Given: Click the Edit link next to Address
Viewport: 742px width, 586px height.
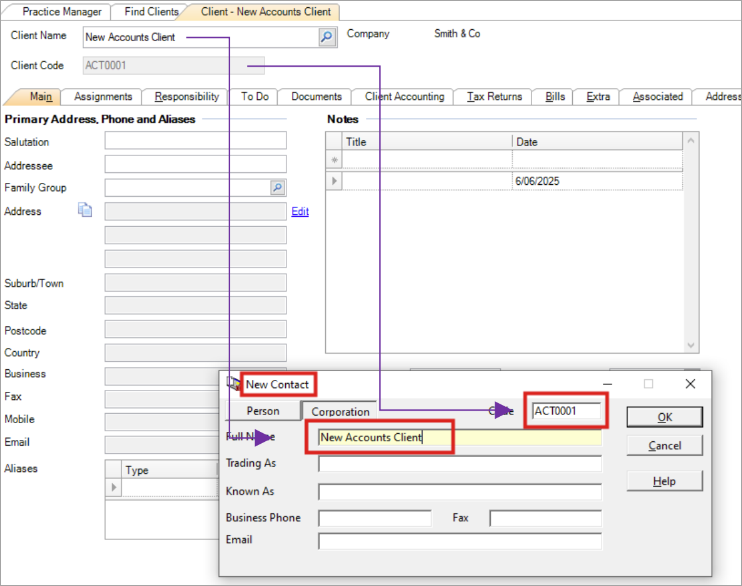Looking at the screenshot, I should tap(300, 212).
